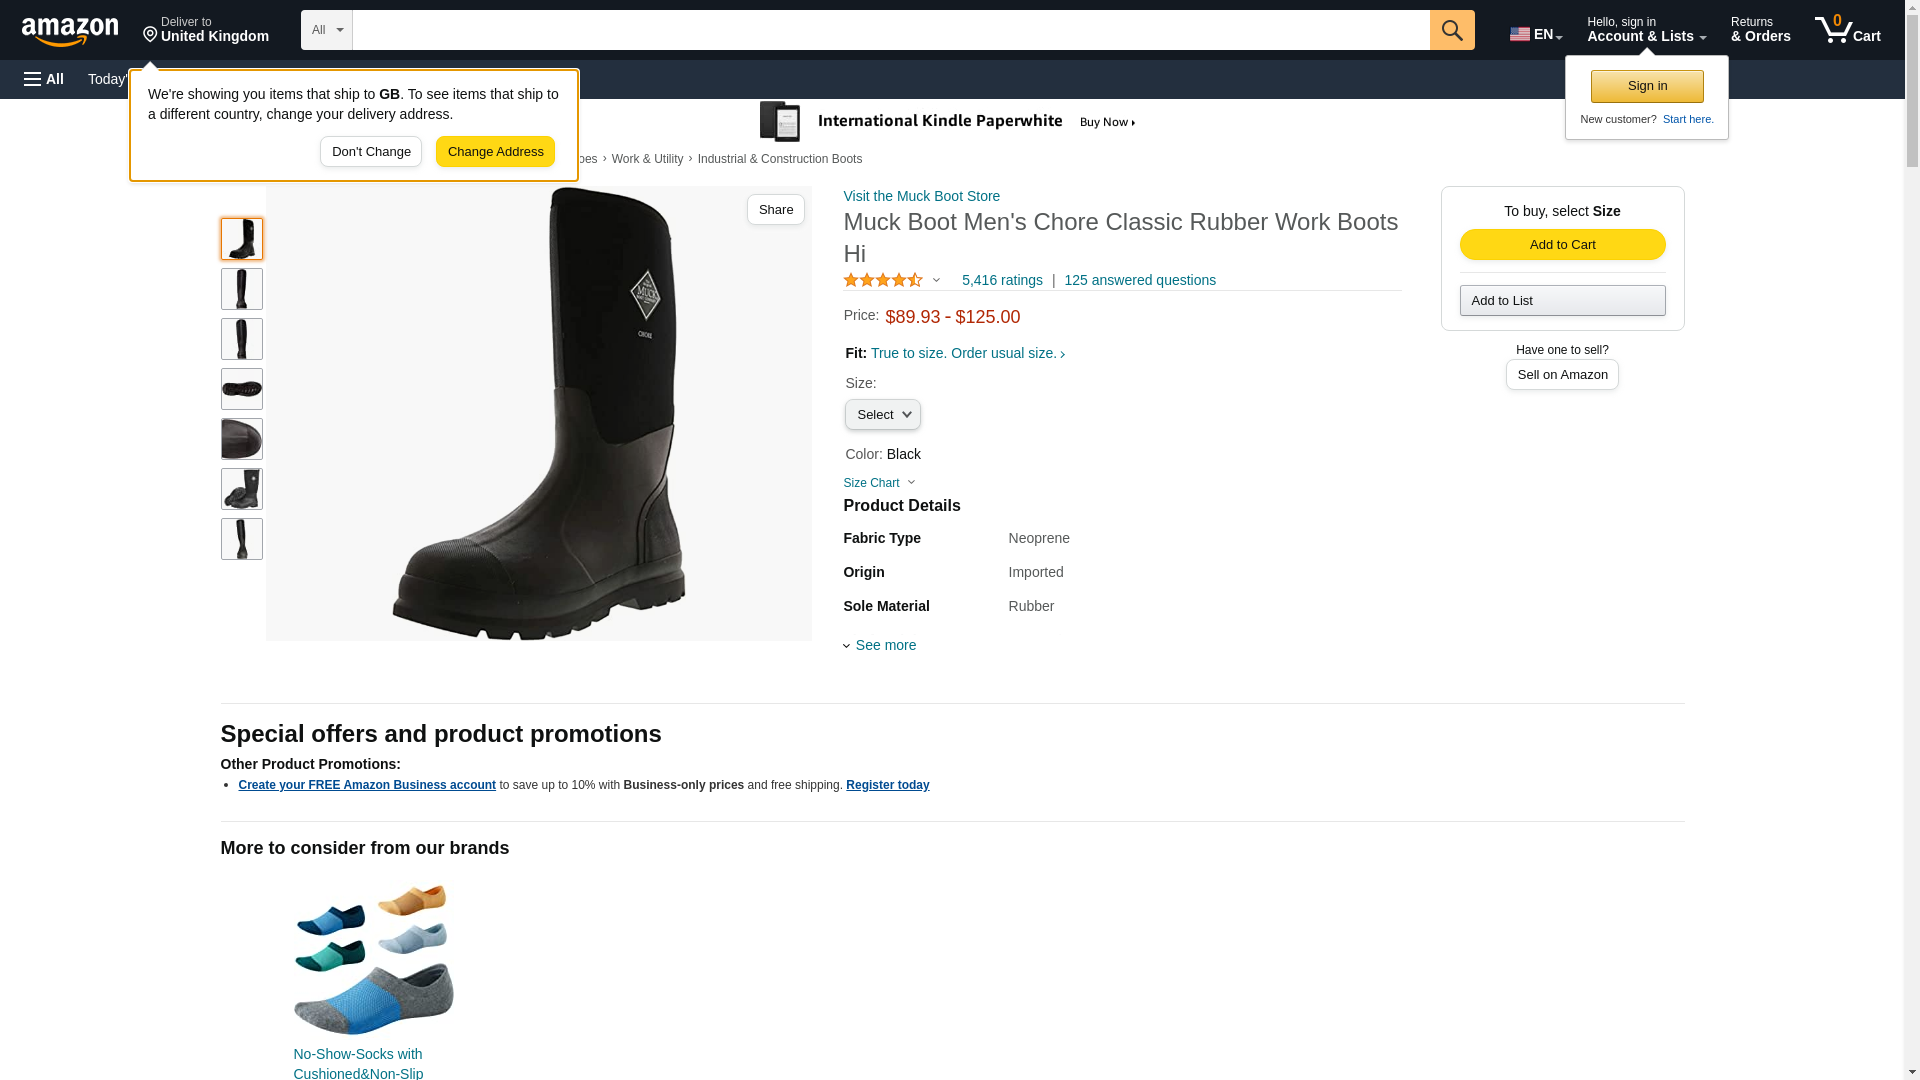Viewport: 1920px width, 1080px height.
Task: Click the star rating icons
Action: (x=883, y=281)
